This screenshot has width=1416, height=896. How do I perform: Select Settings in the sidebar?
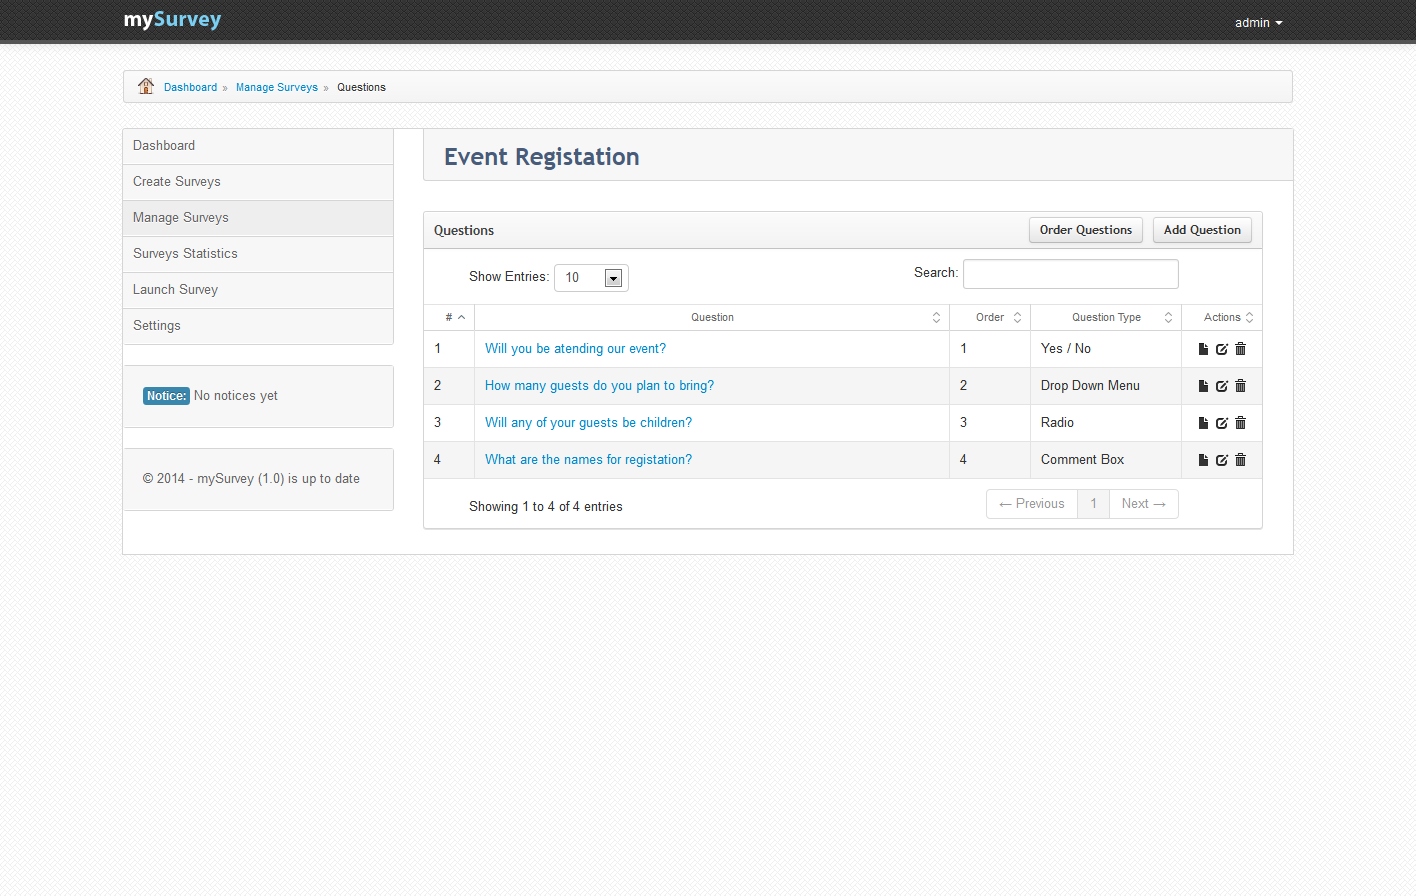157,326
